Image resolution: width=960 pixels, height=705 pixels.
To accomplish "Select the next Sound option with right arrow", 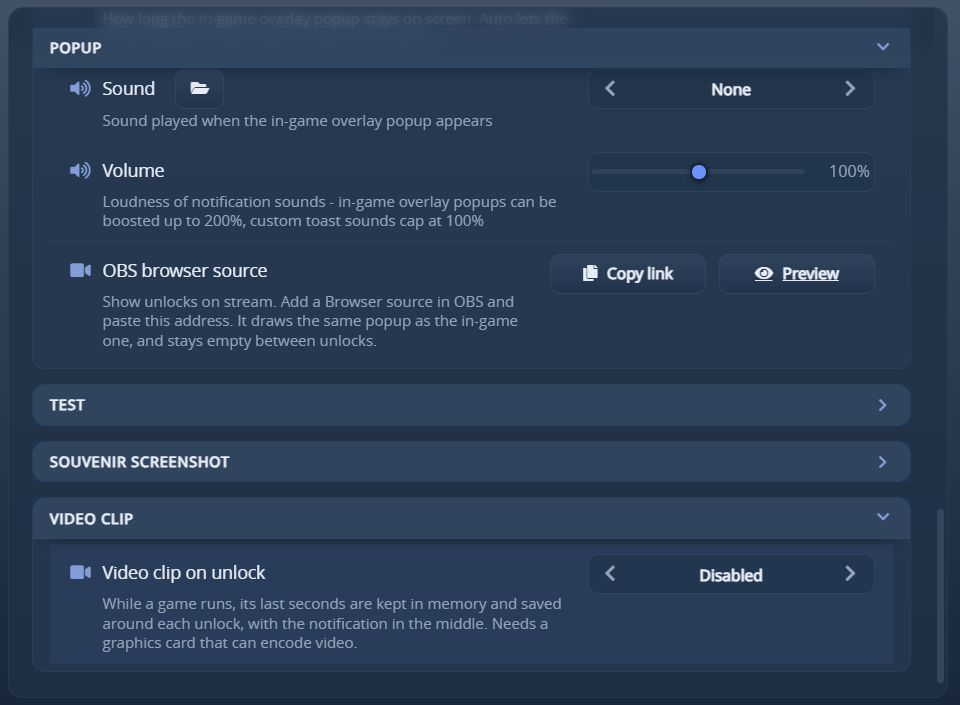I will point(850,89).
